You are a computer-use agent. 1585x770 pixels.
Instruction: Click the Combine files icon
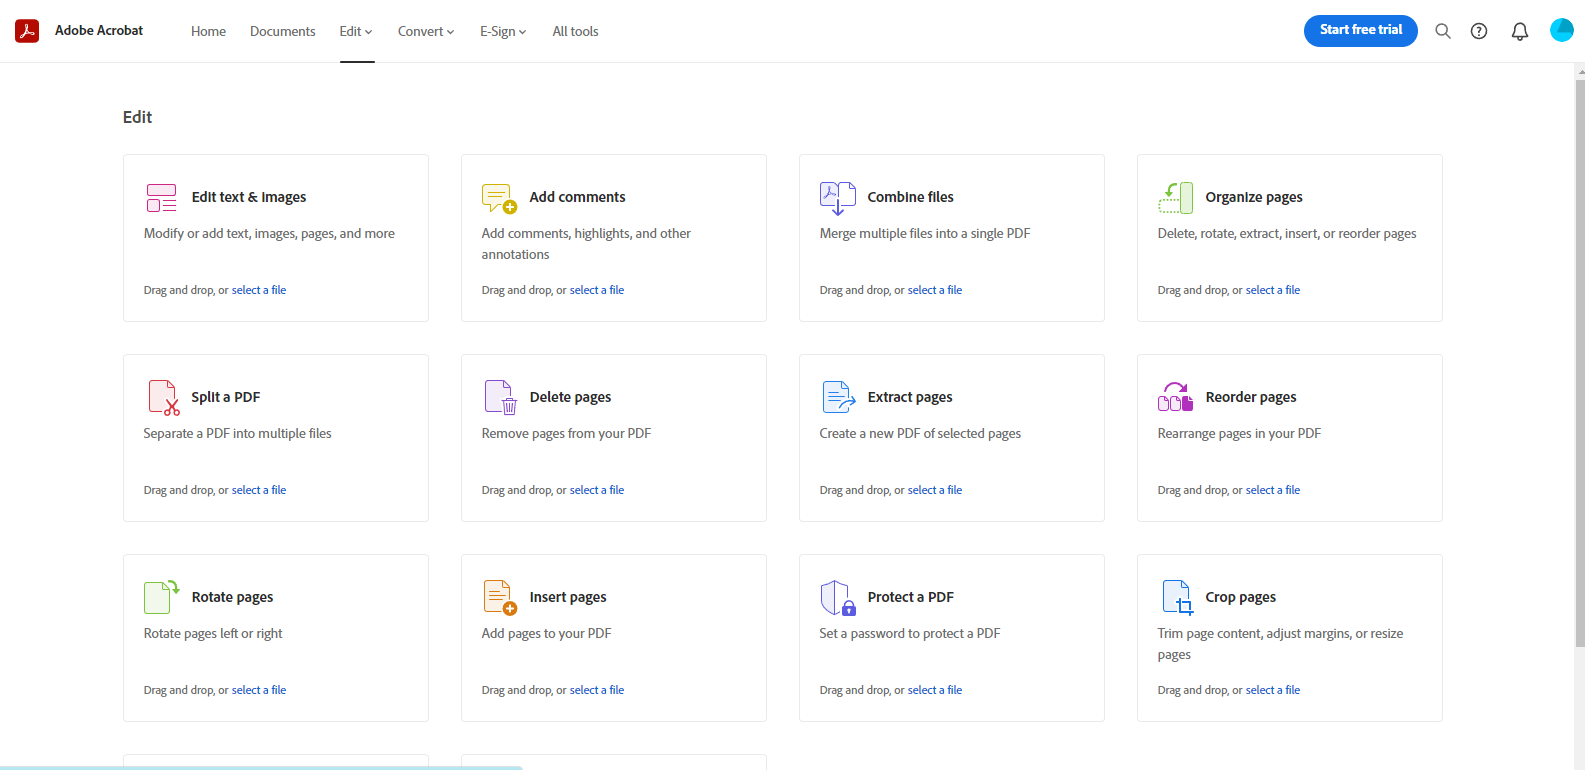837,198
